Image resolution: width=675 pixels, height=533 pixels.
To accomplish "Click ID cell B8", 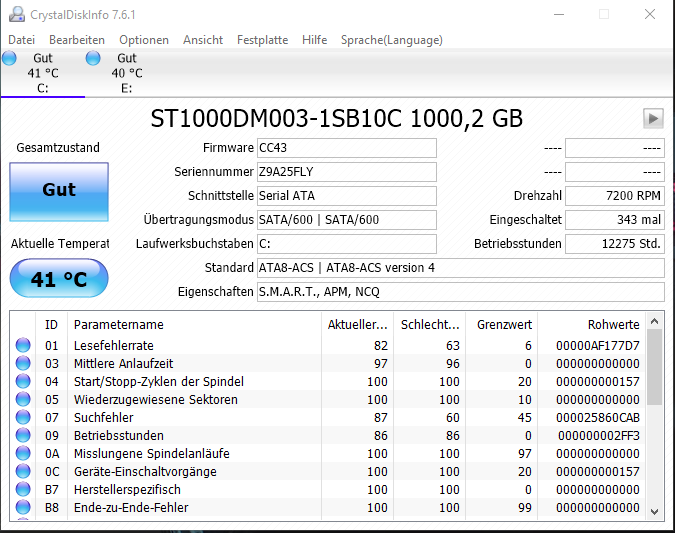I will (x=52, y=508).
